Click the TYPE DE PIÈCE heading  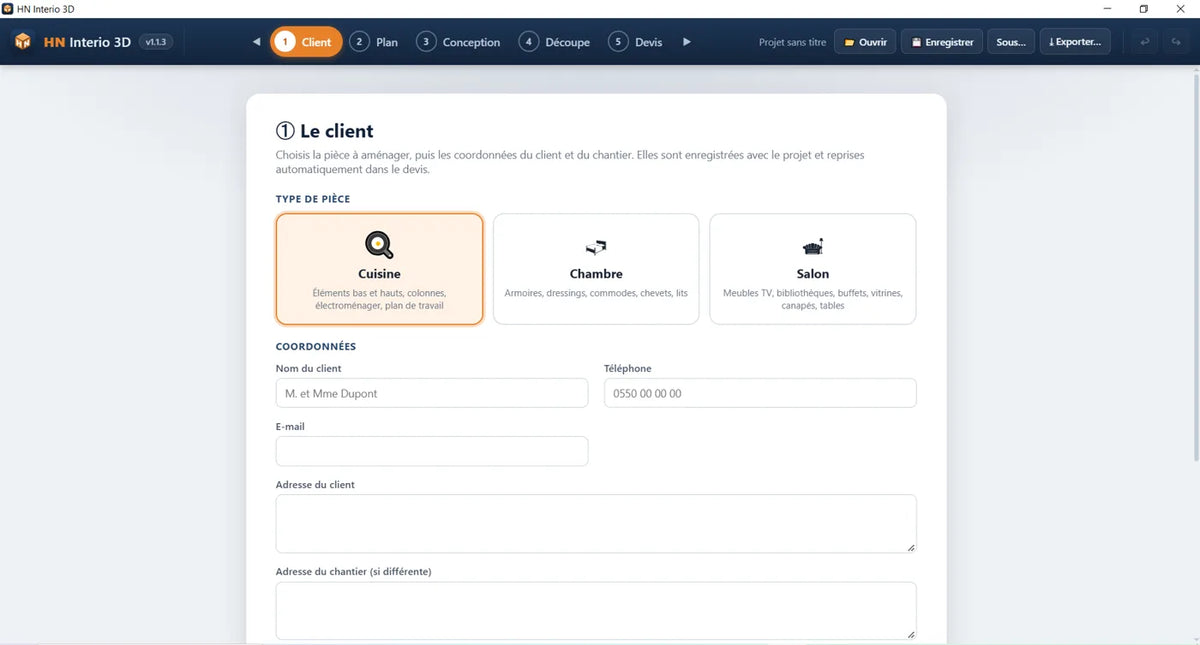(313, 199)
